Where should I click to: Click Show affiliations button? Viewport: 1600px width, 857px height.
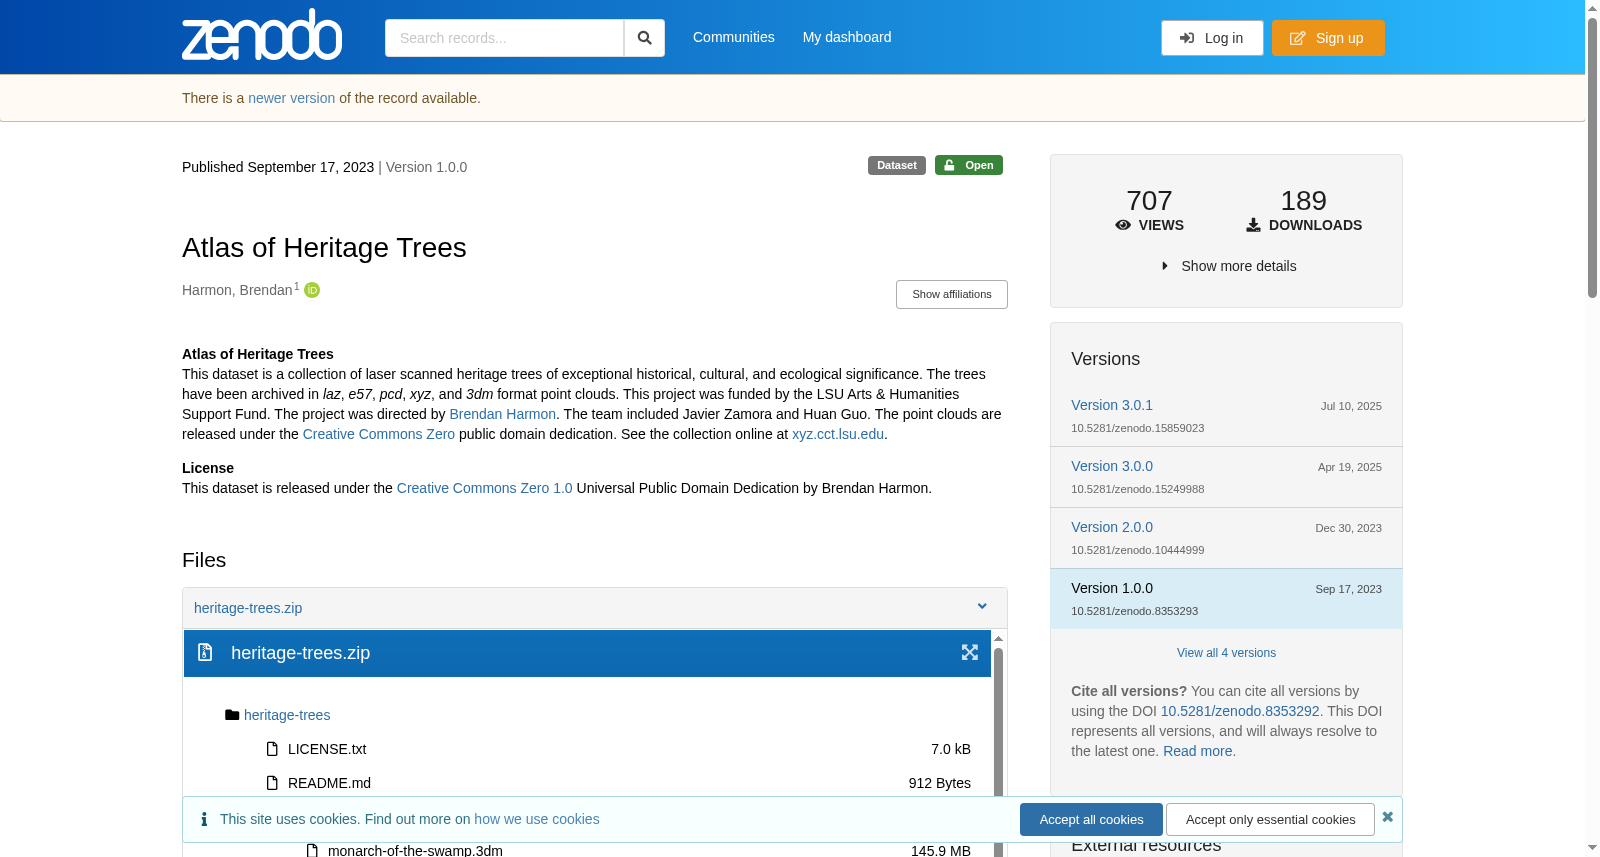tap(952, 294)
